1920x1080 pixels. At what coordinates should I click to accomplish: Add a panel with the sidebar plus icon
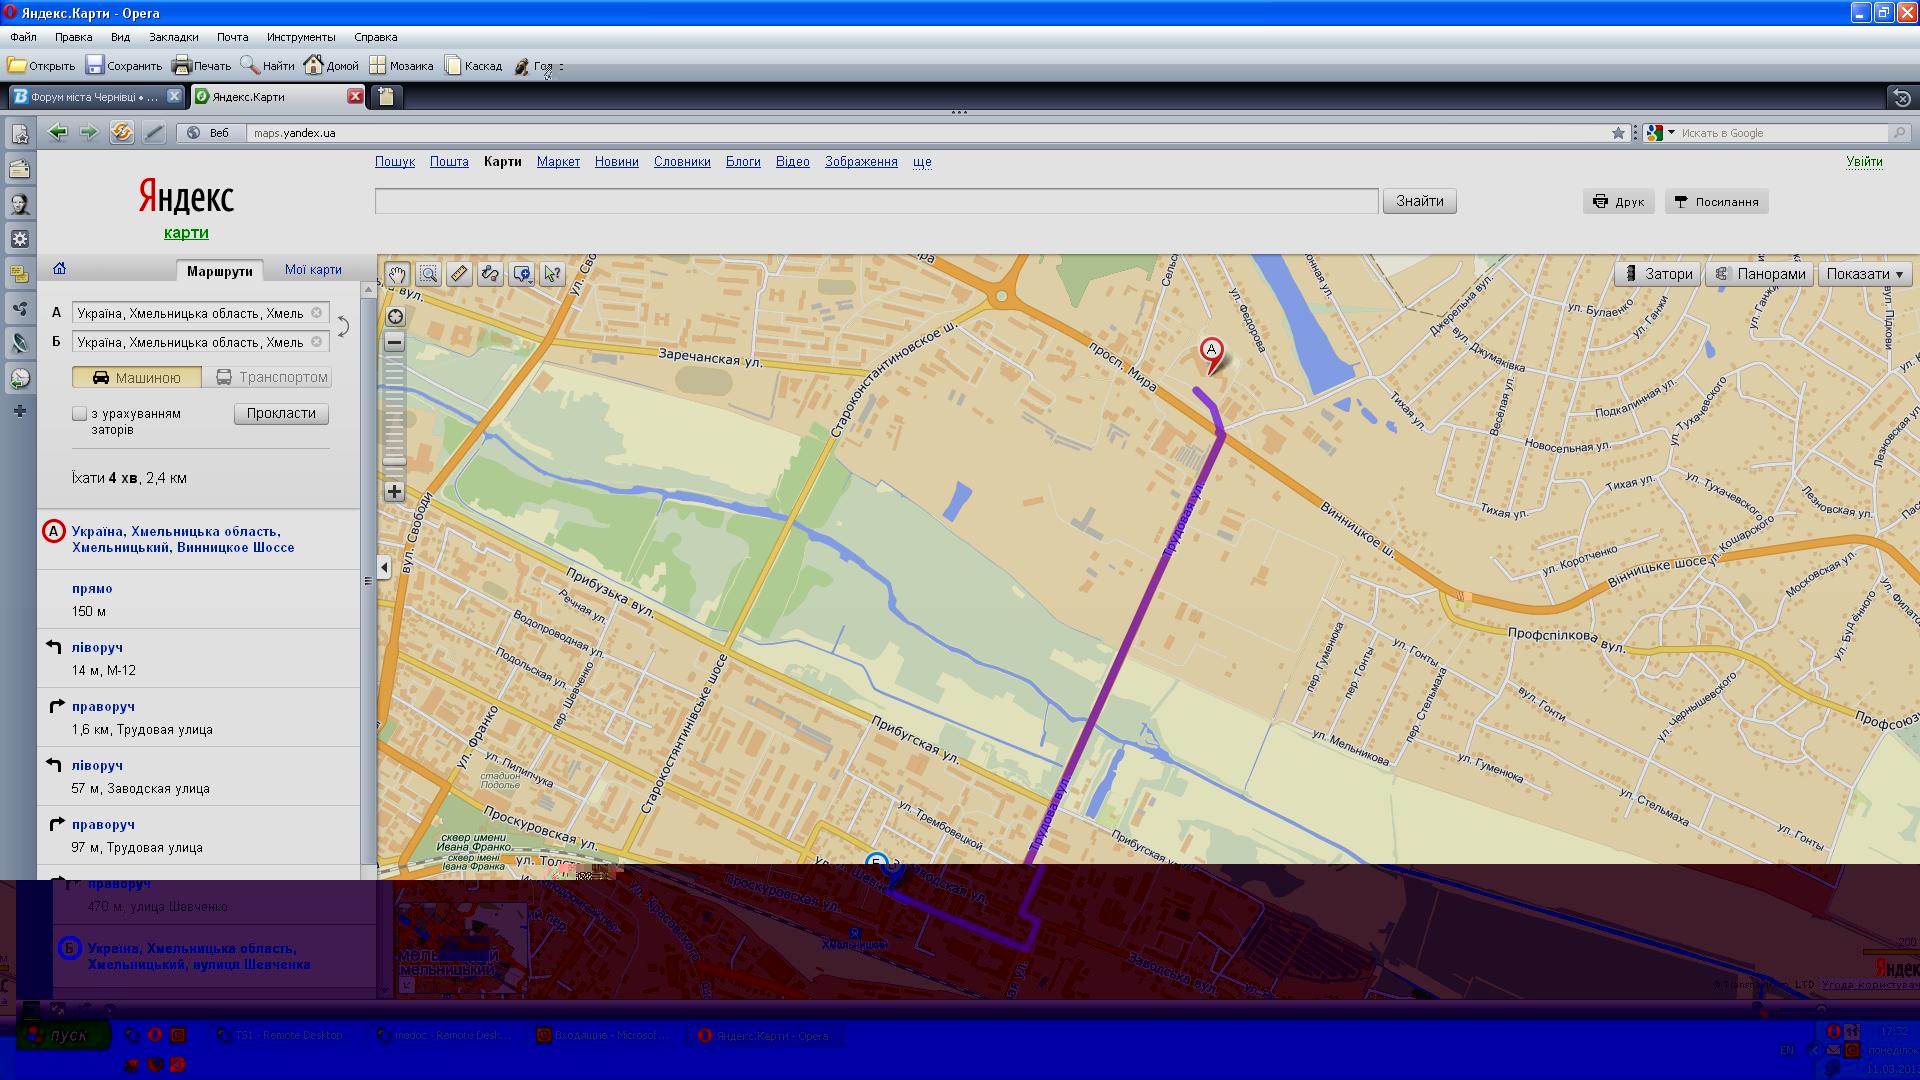click(x=19, y=411)
